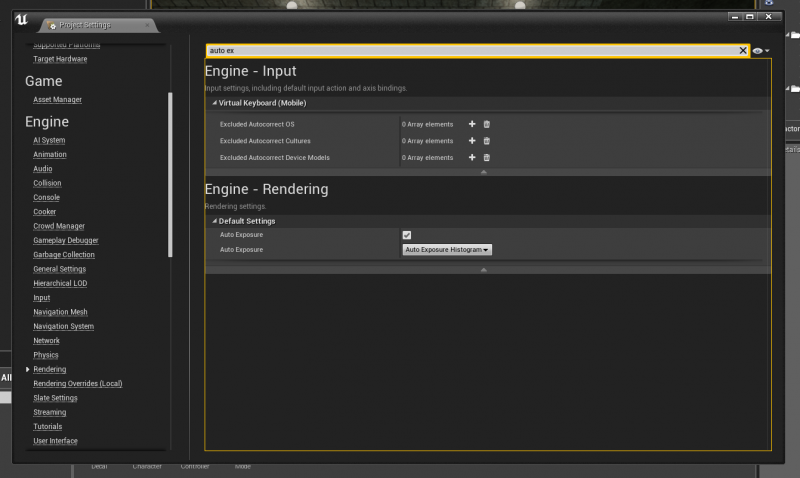
Task: Click the 'Engine - Input' section heading
Action: (251, 71)
